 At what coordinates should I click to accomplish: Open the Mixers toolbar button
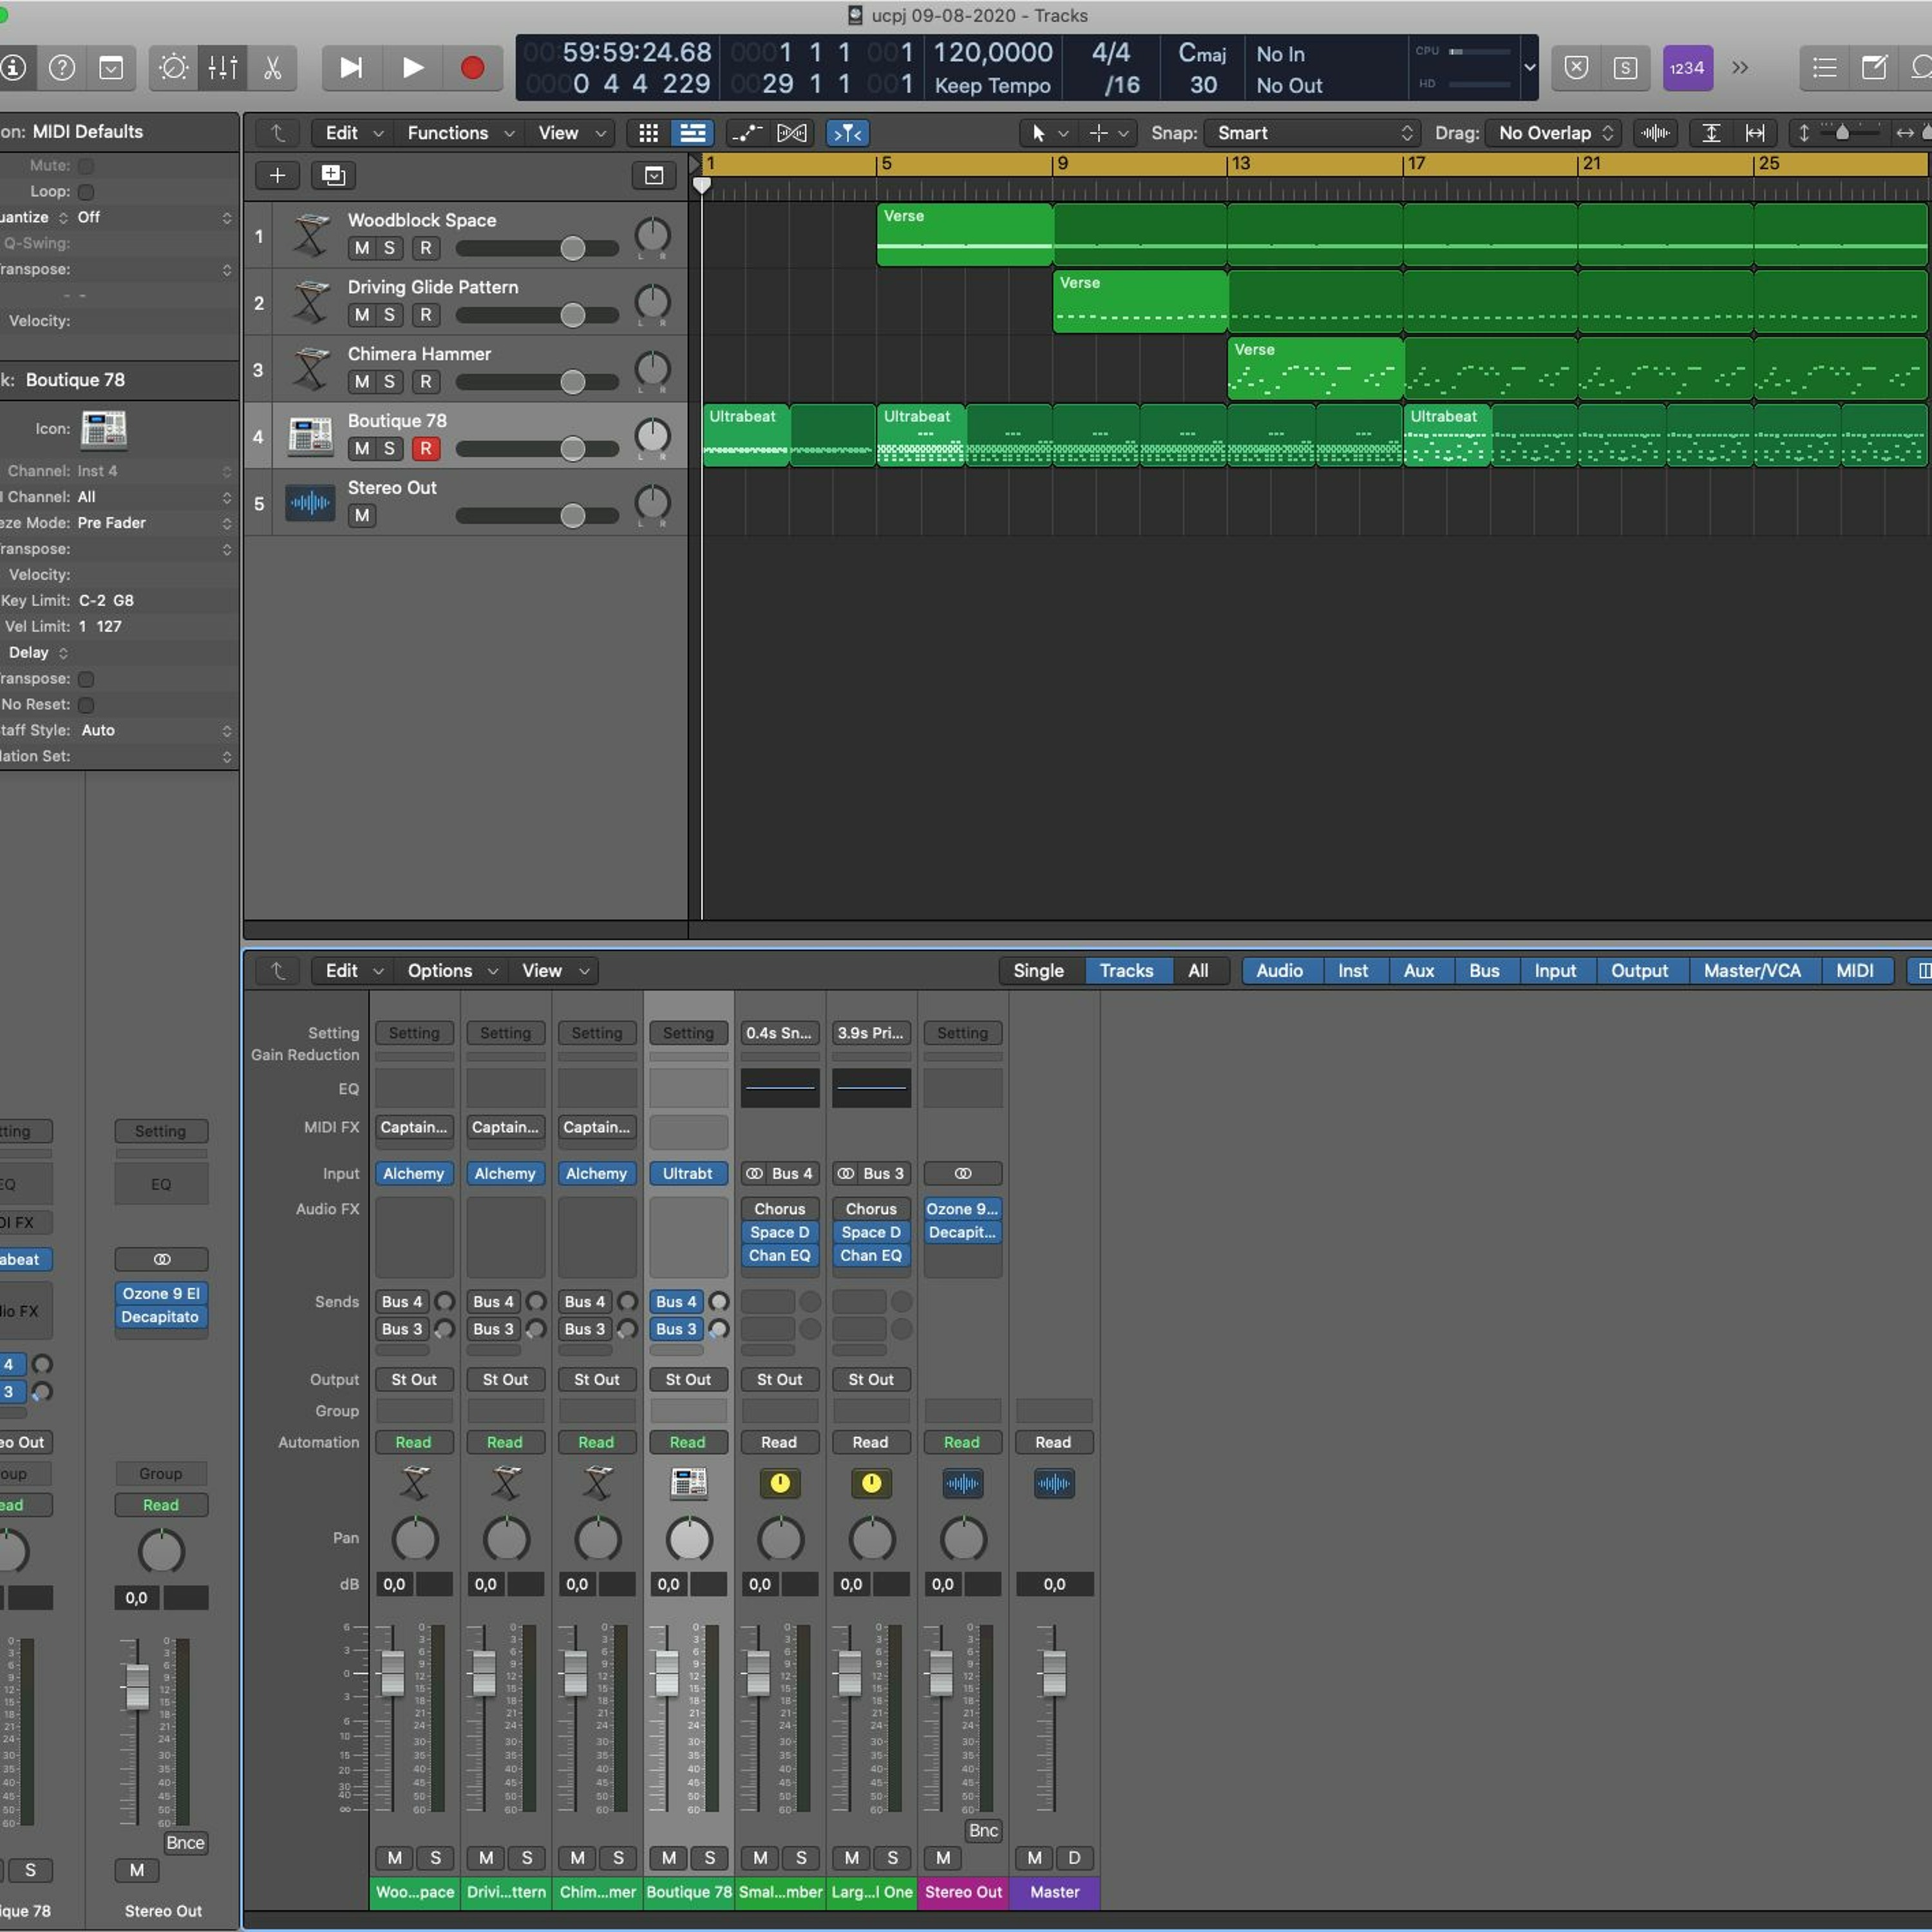[x=222, y=68]
